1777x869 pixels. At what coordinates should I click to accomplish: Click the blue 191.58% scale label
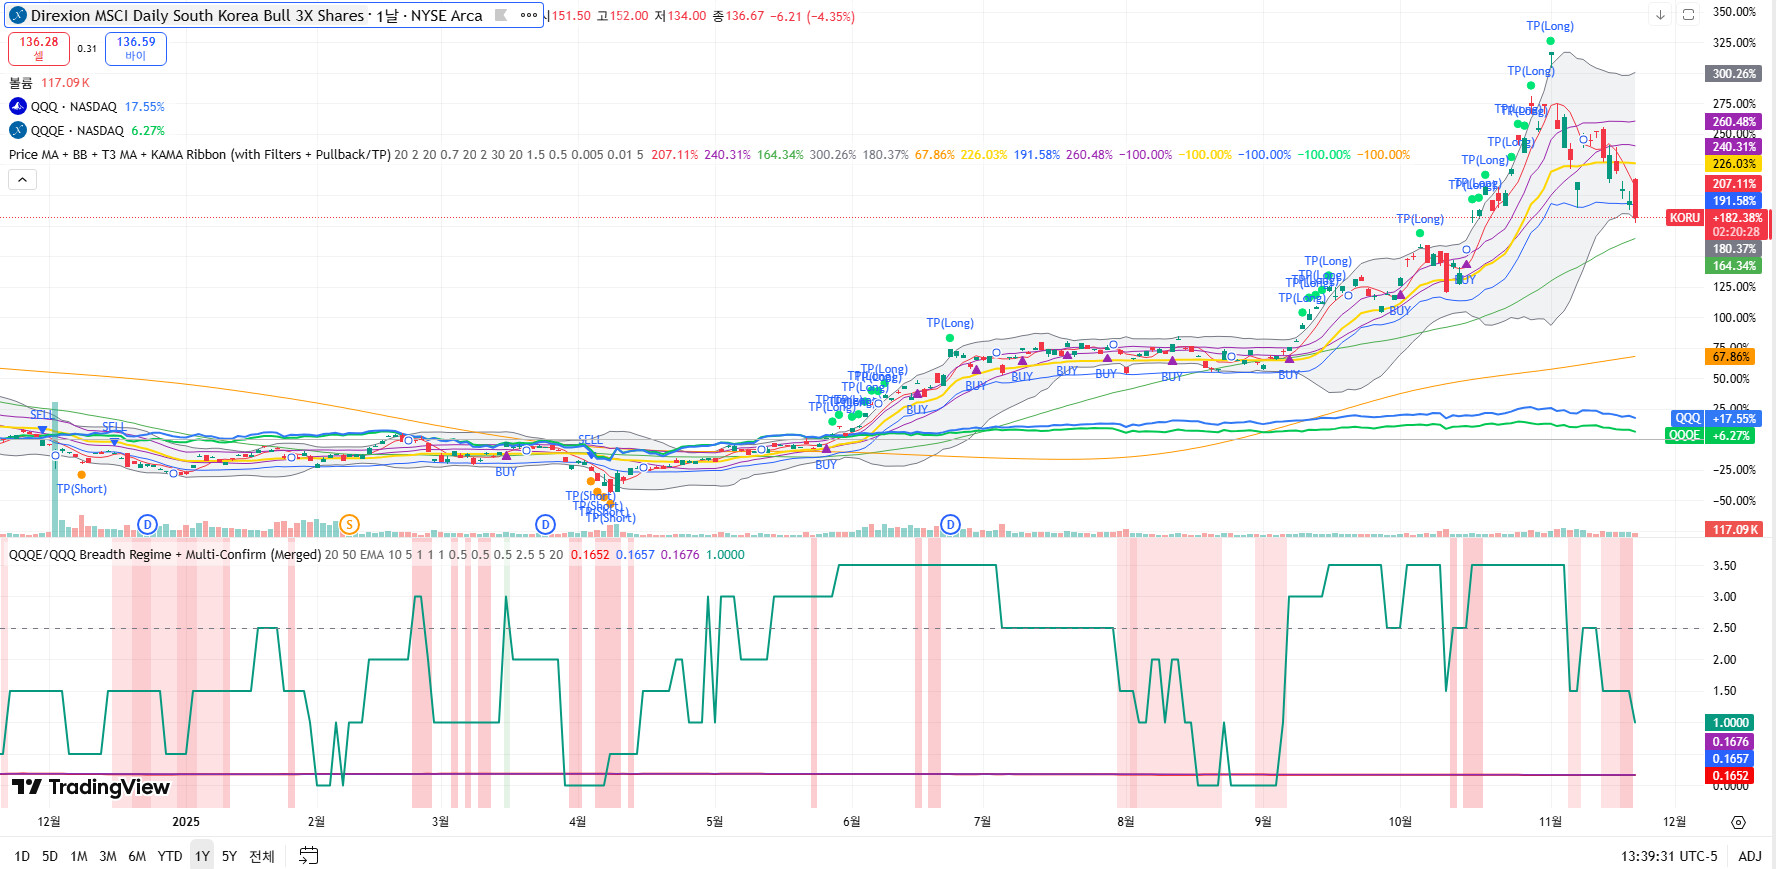tap(1734, 201)
